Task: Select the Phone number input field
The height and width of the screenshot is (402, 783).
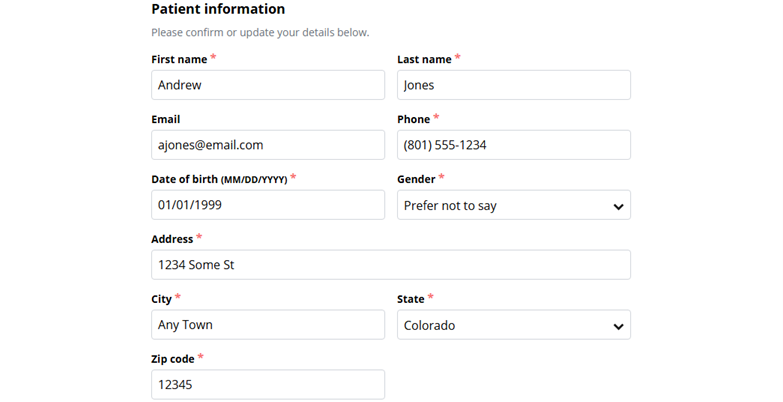Action: pyautogui.click(x=513, y=145)
